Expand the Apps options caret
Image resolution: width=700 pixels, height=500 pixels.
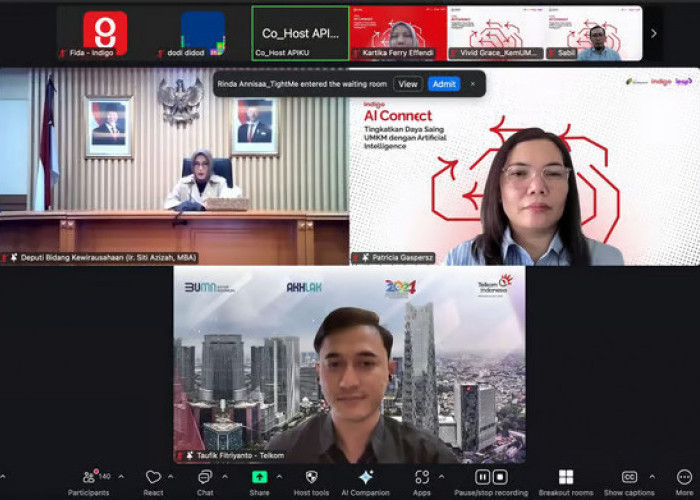(x=441, y=477)
